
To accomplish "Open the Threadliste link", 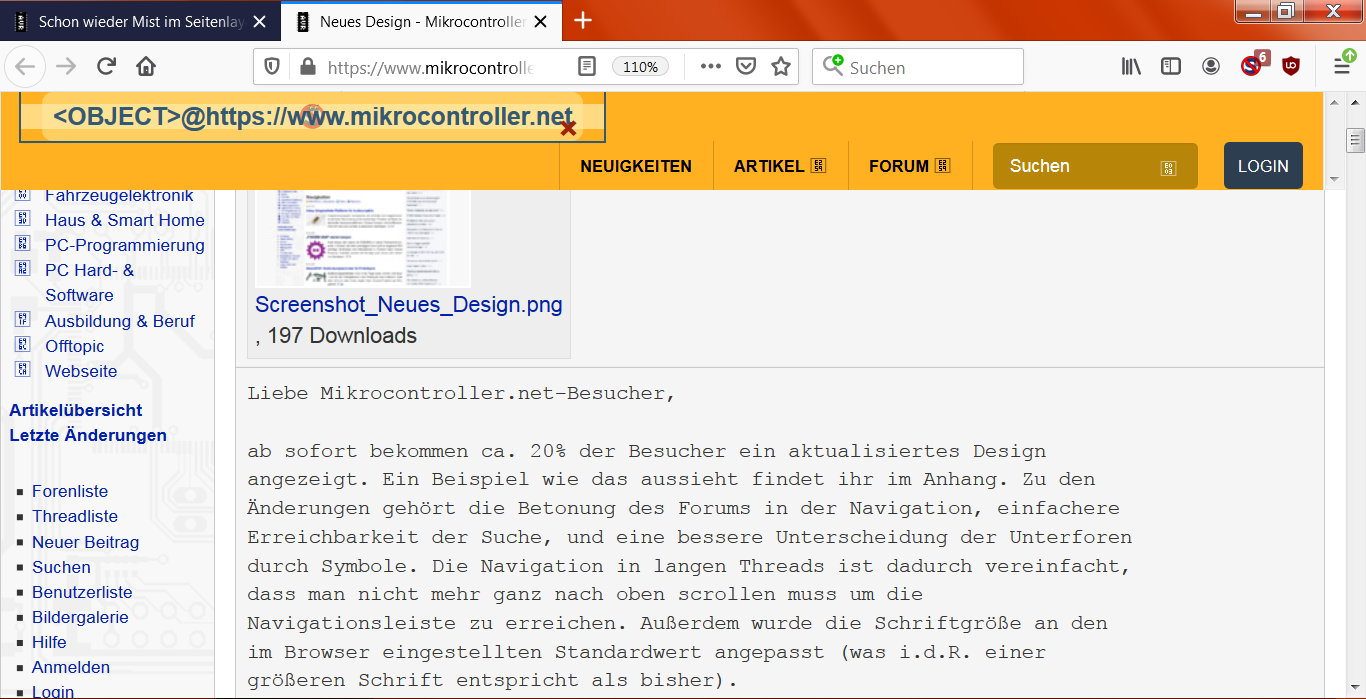I will coord(75,516).
